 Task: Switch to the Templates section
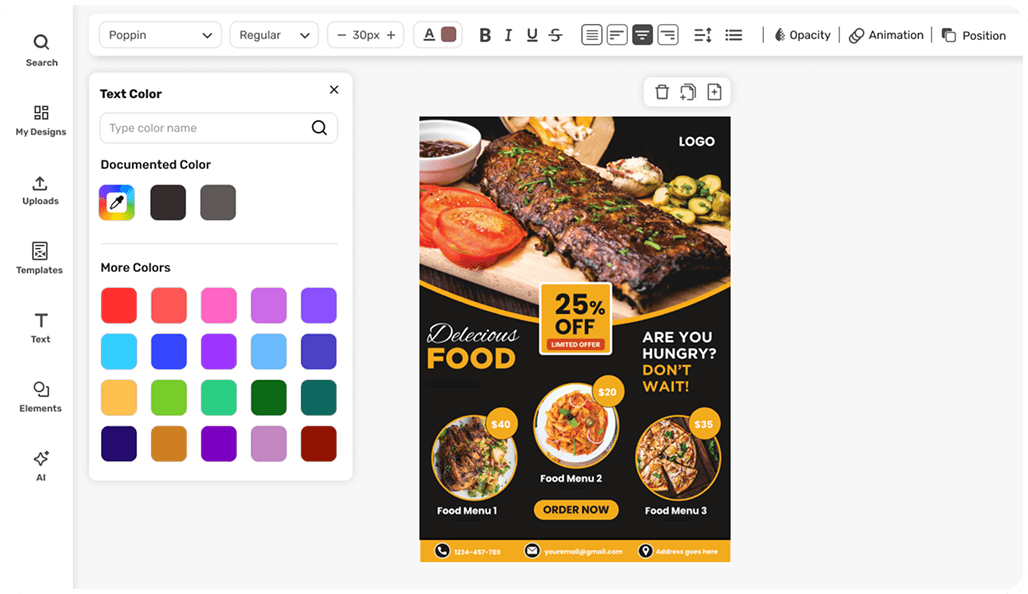click(41, 258)
